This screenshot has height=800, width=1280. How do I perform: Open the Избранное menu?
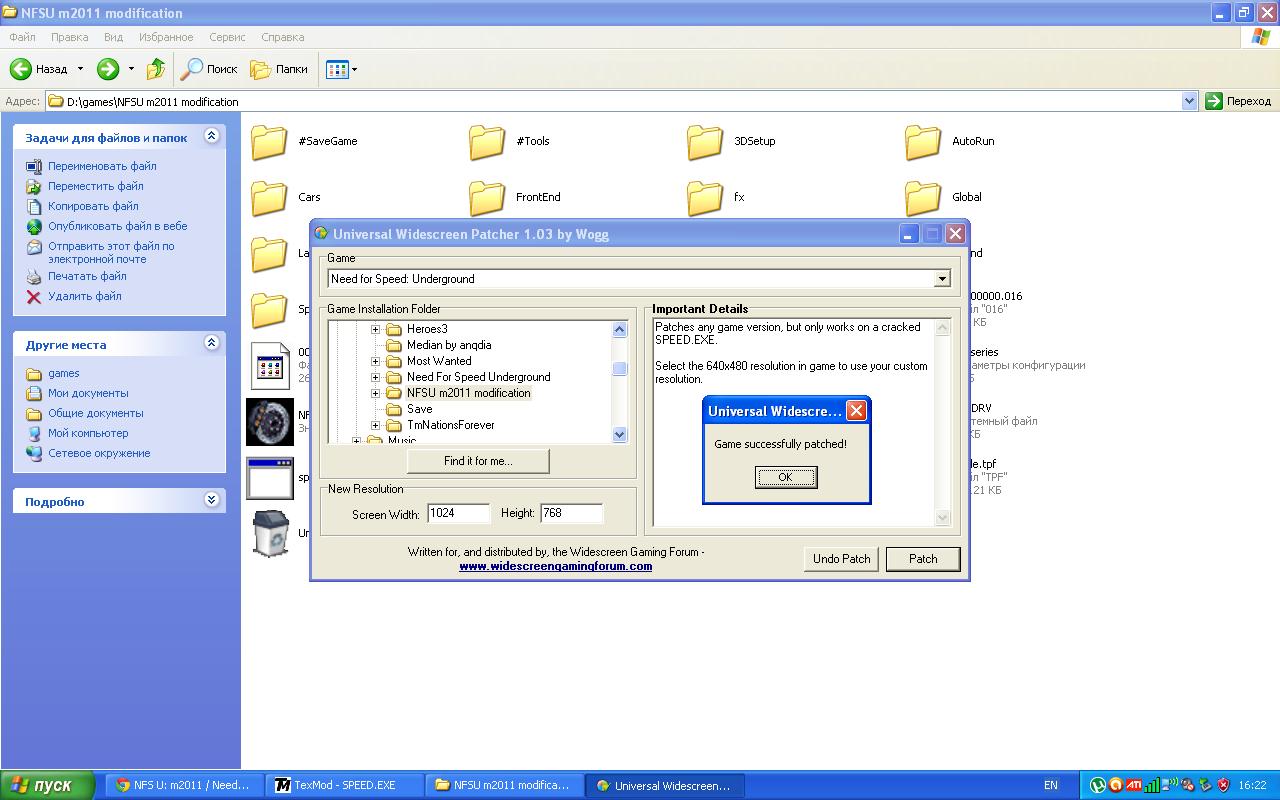pyautogui.click(x=166, y=37)
